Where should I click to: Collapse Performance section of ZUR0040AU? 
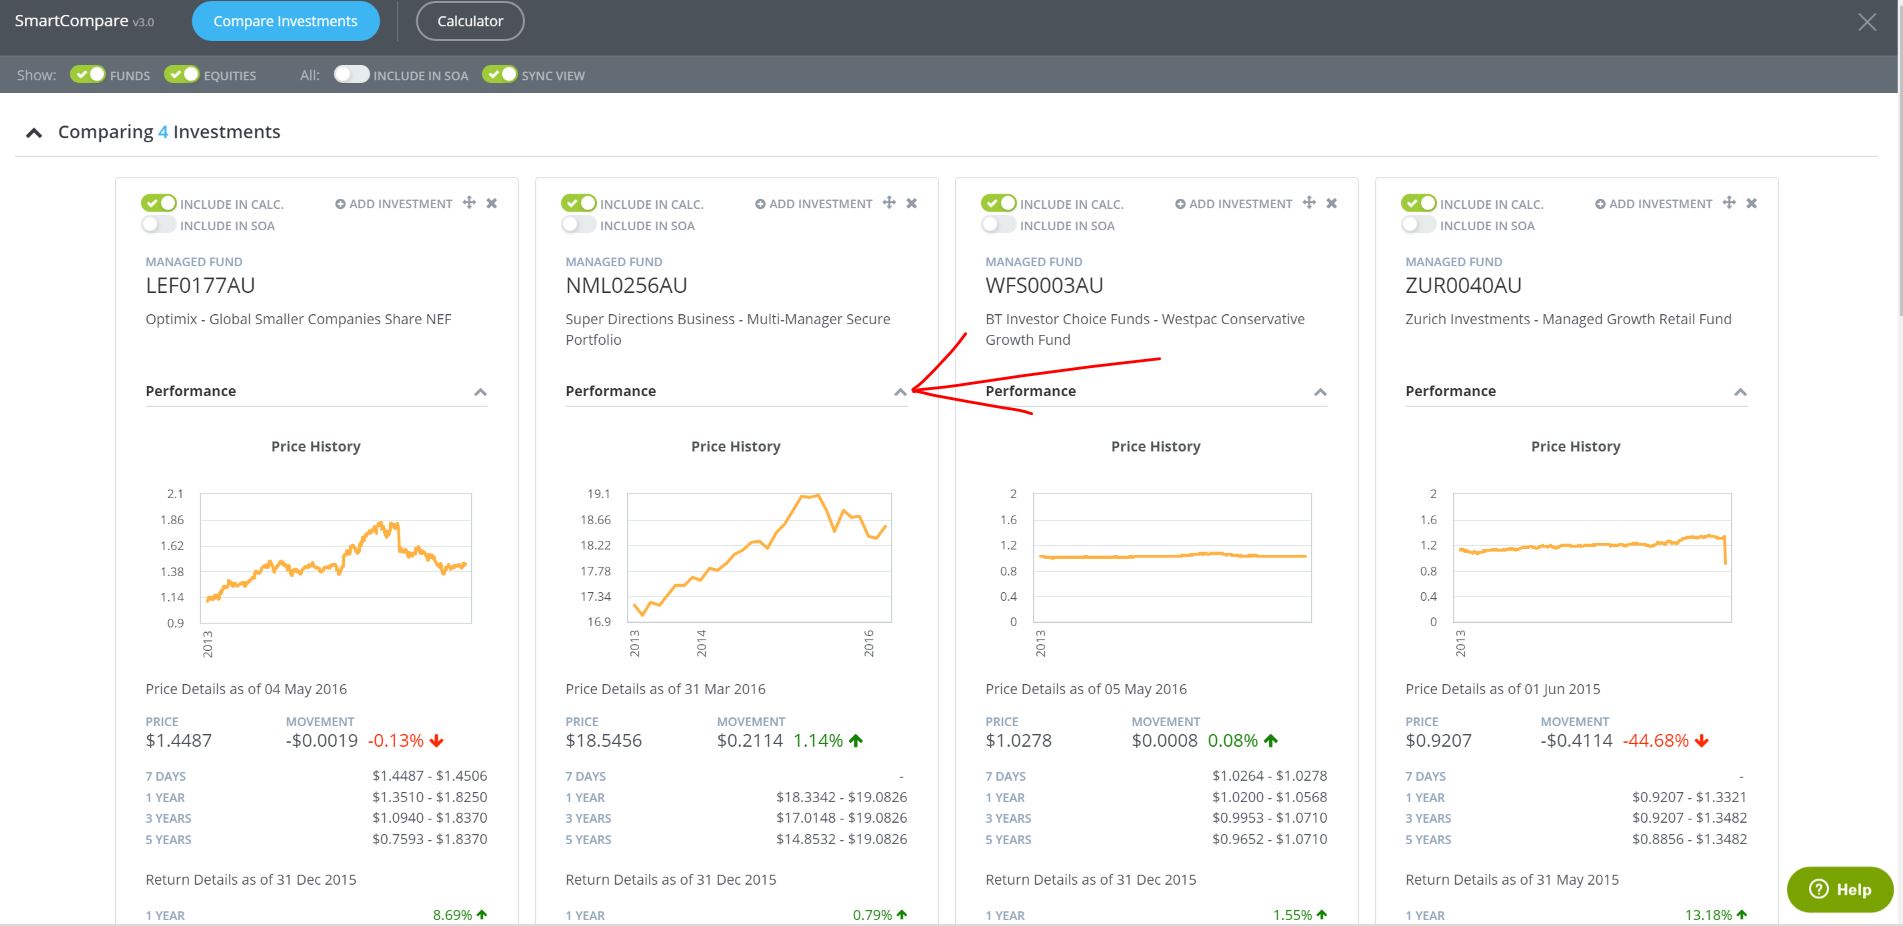point(1740,392)
